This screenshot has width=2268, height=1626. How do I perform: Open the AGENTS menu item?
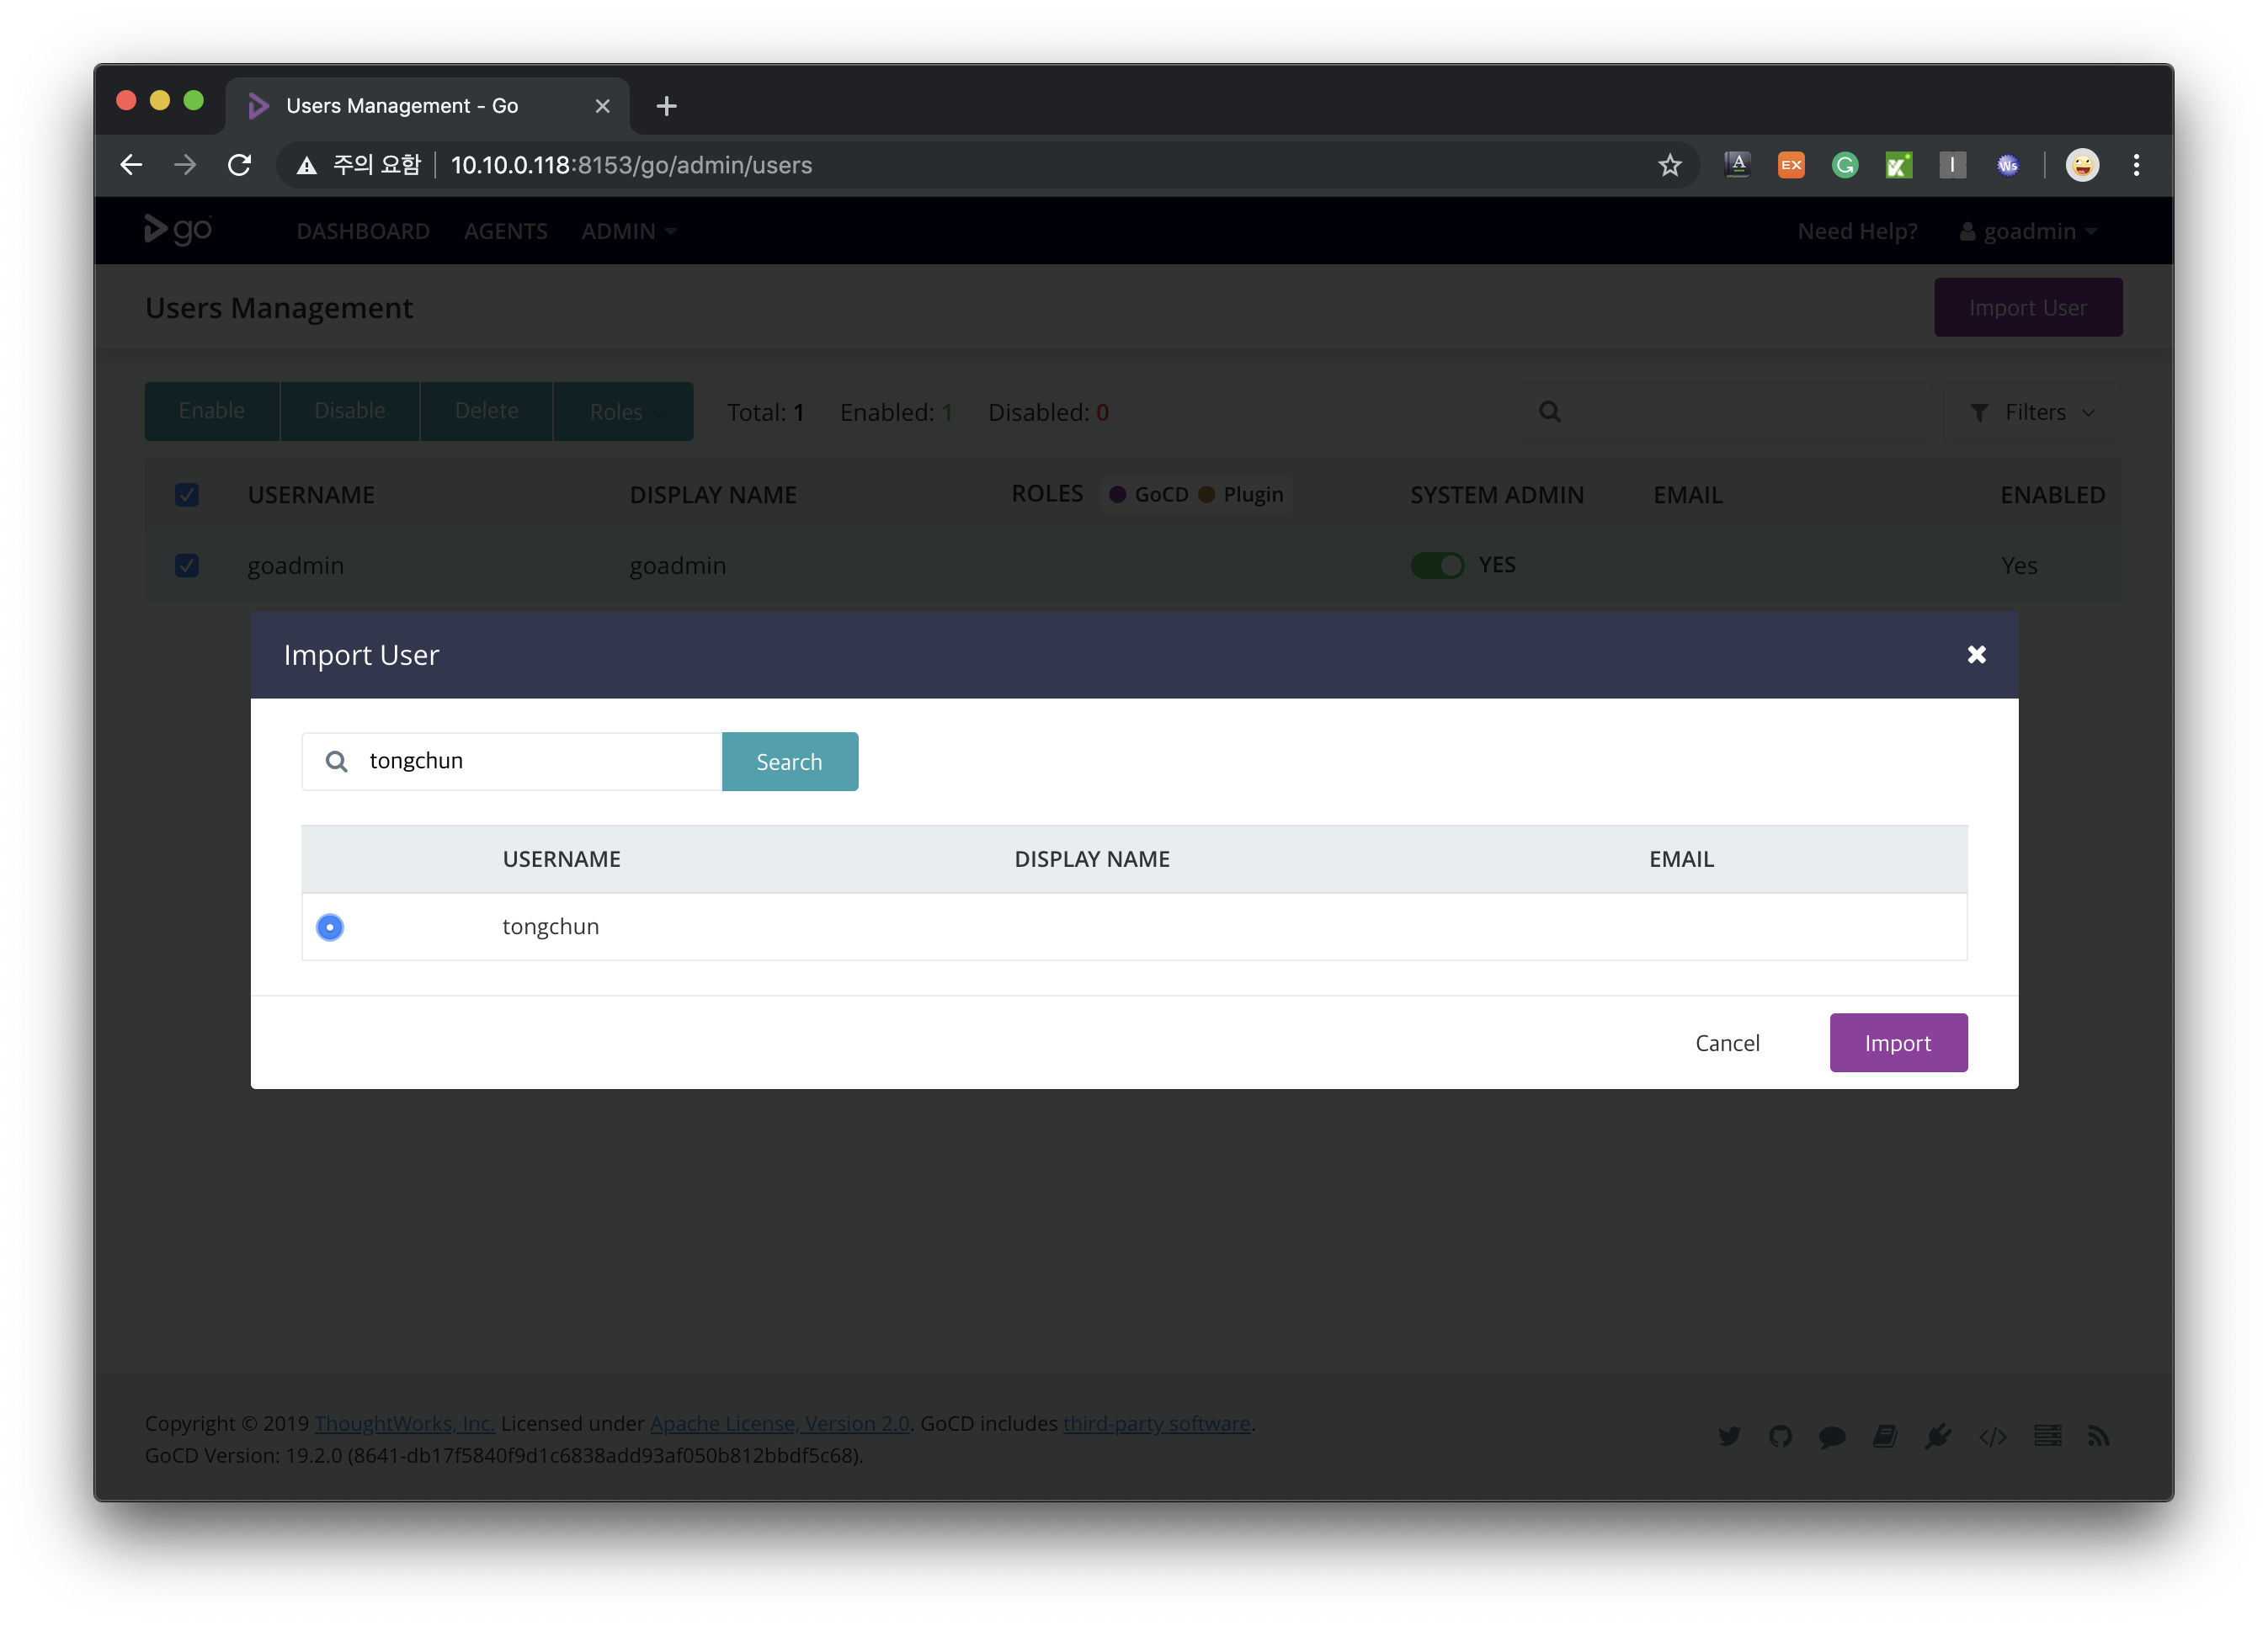tap(505, 231)
